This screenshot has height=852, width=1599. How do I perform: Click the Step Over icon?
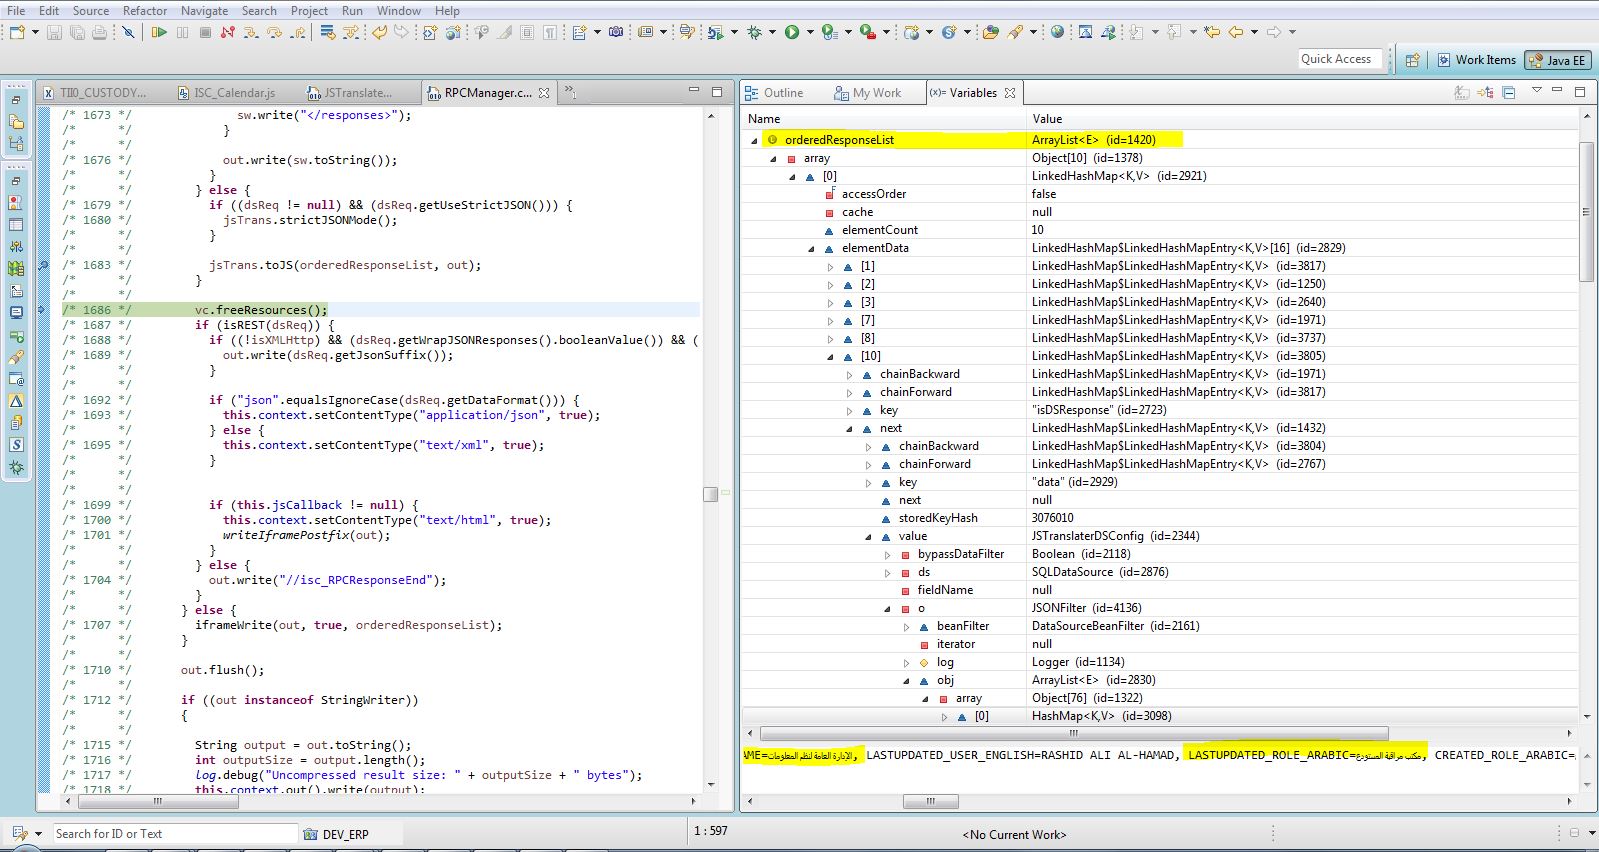click(x=274, y=32)
